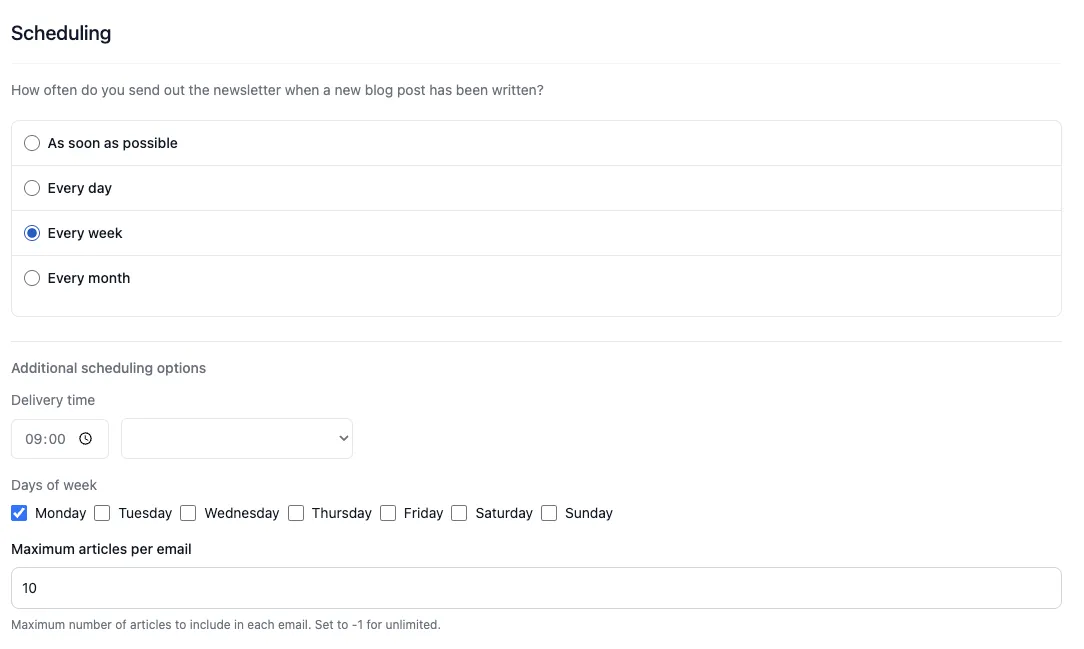Check the Wednesday checkbox

[x=188, y=513]
